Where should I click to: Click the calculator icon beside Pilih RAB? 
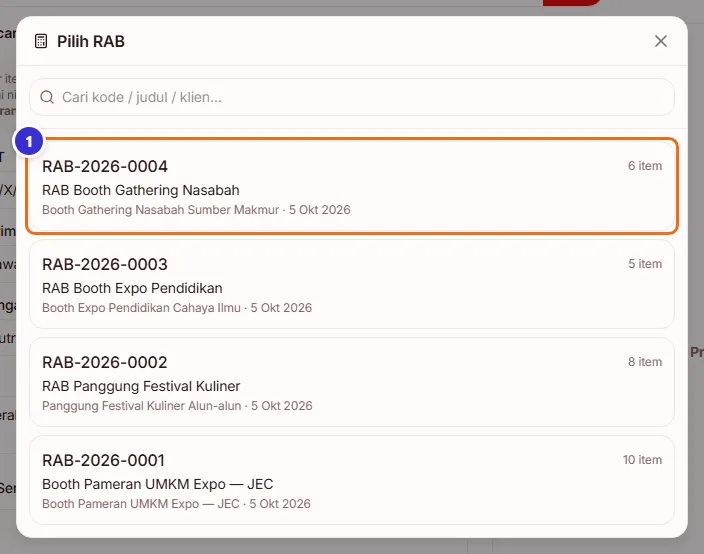[41, 41]
